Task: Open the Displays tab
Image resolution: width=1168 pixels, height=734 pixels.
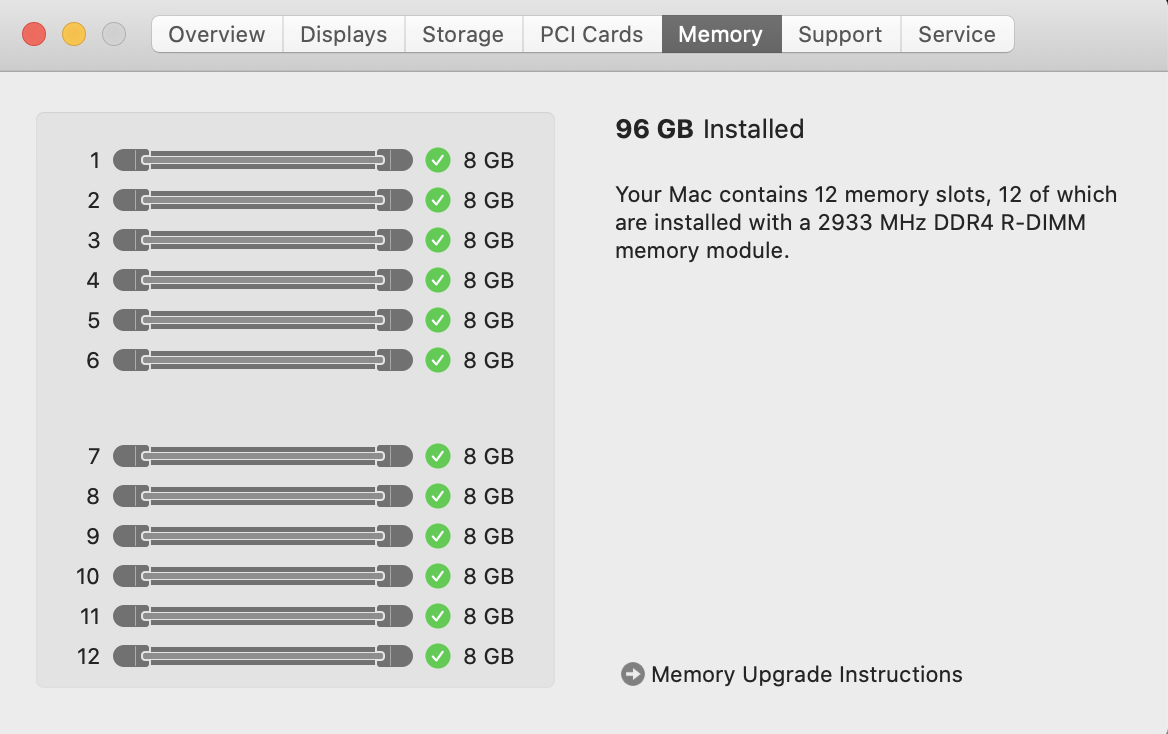Action: click(x=343, y=34)
